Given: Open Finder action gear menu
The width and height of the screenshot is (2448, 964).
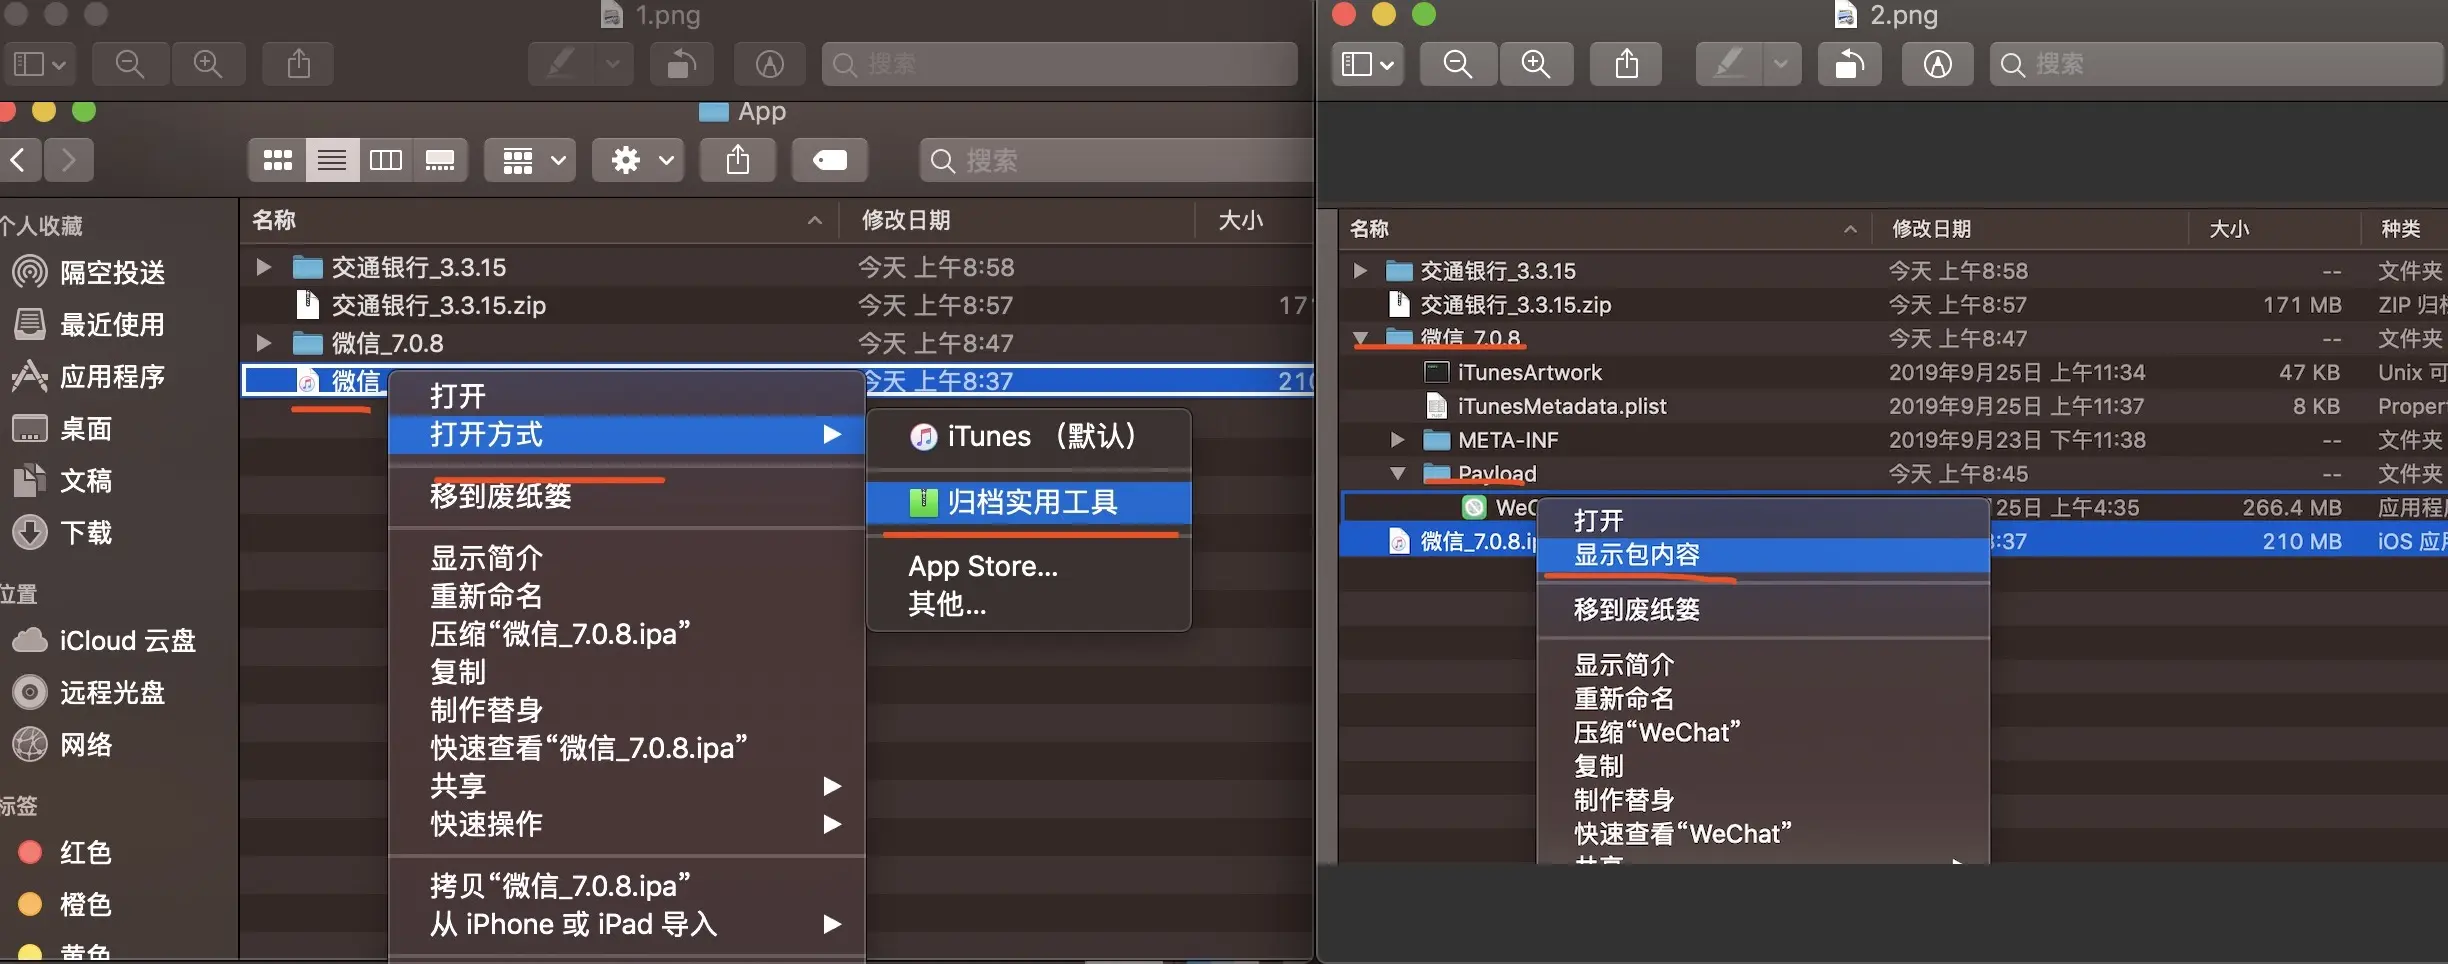Looking at the screenshot, I should click(638, 160).
